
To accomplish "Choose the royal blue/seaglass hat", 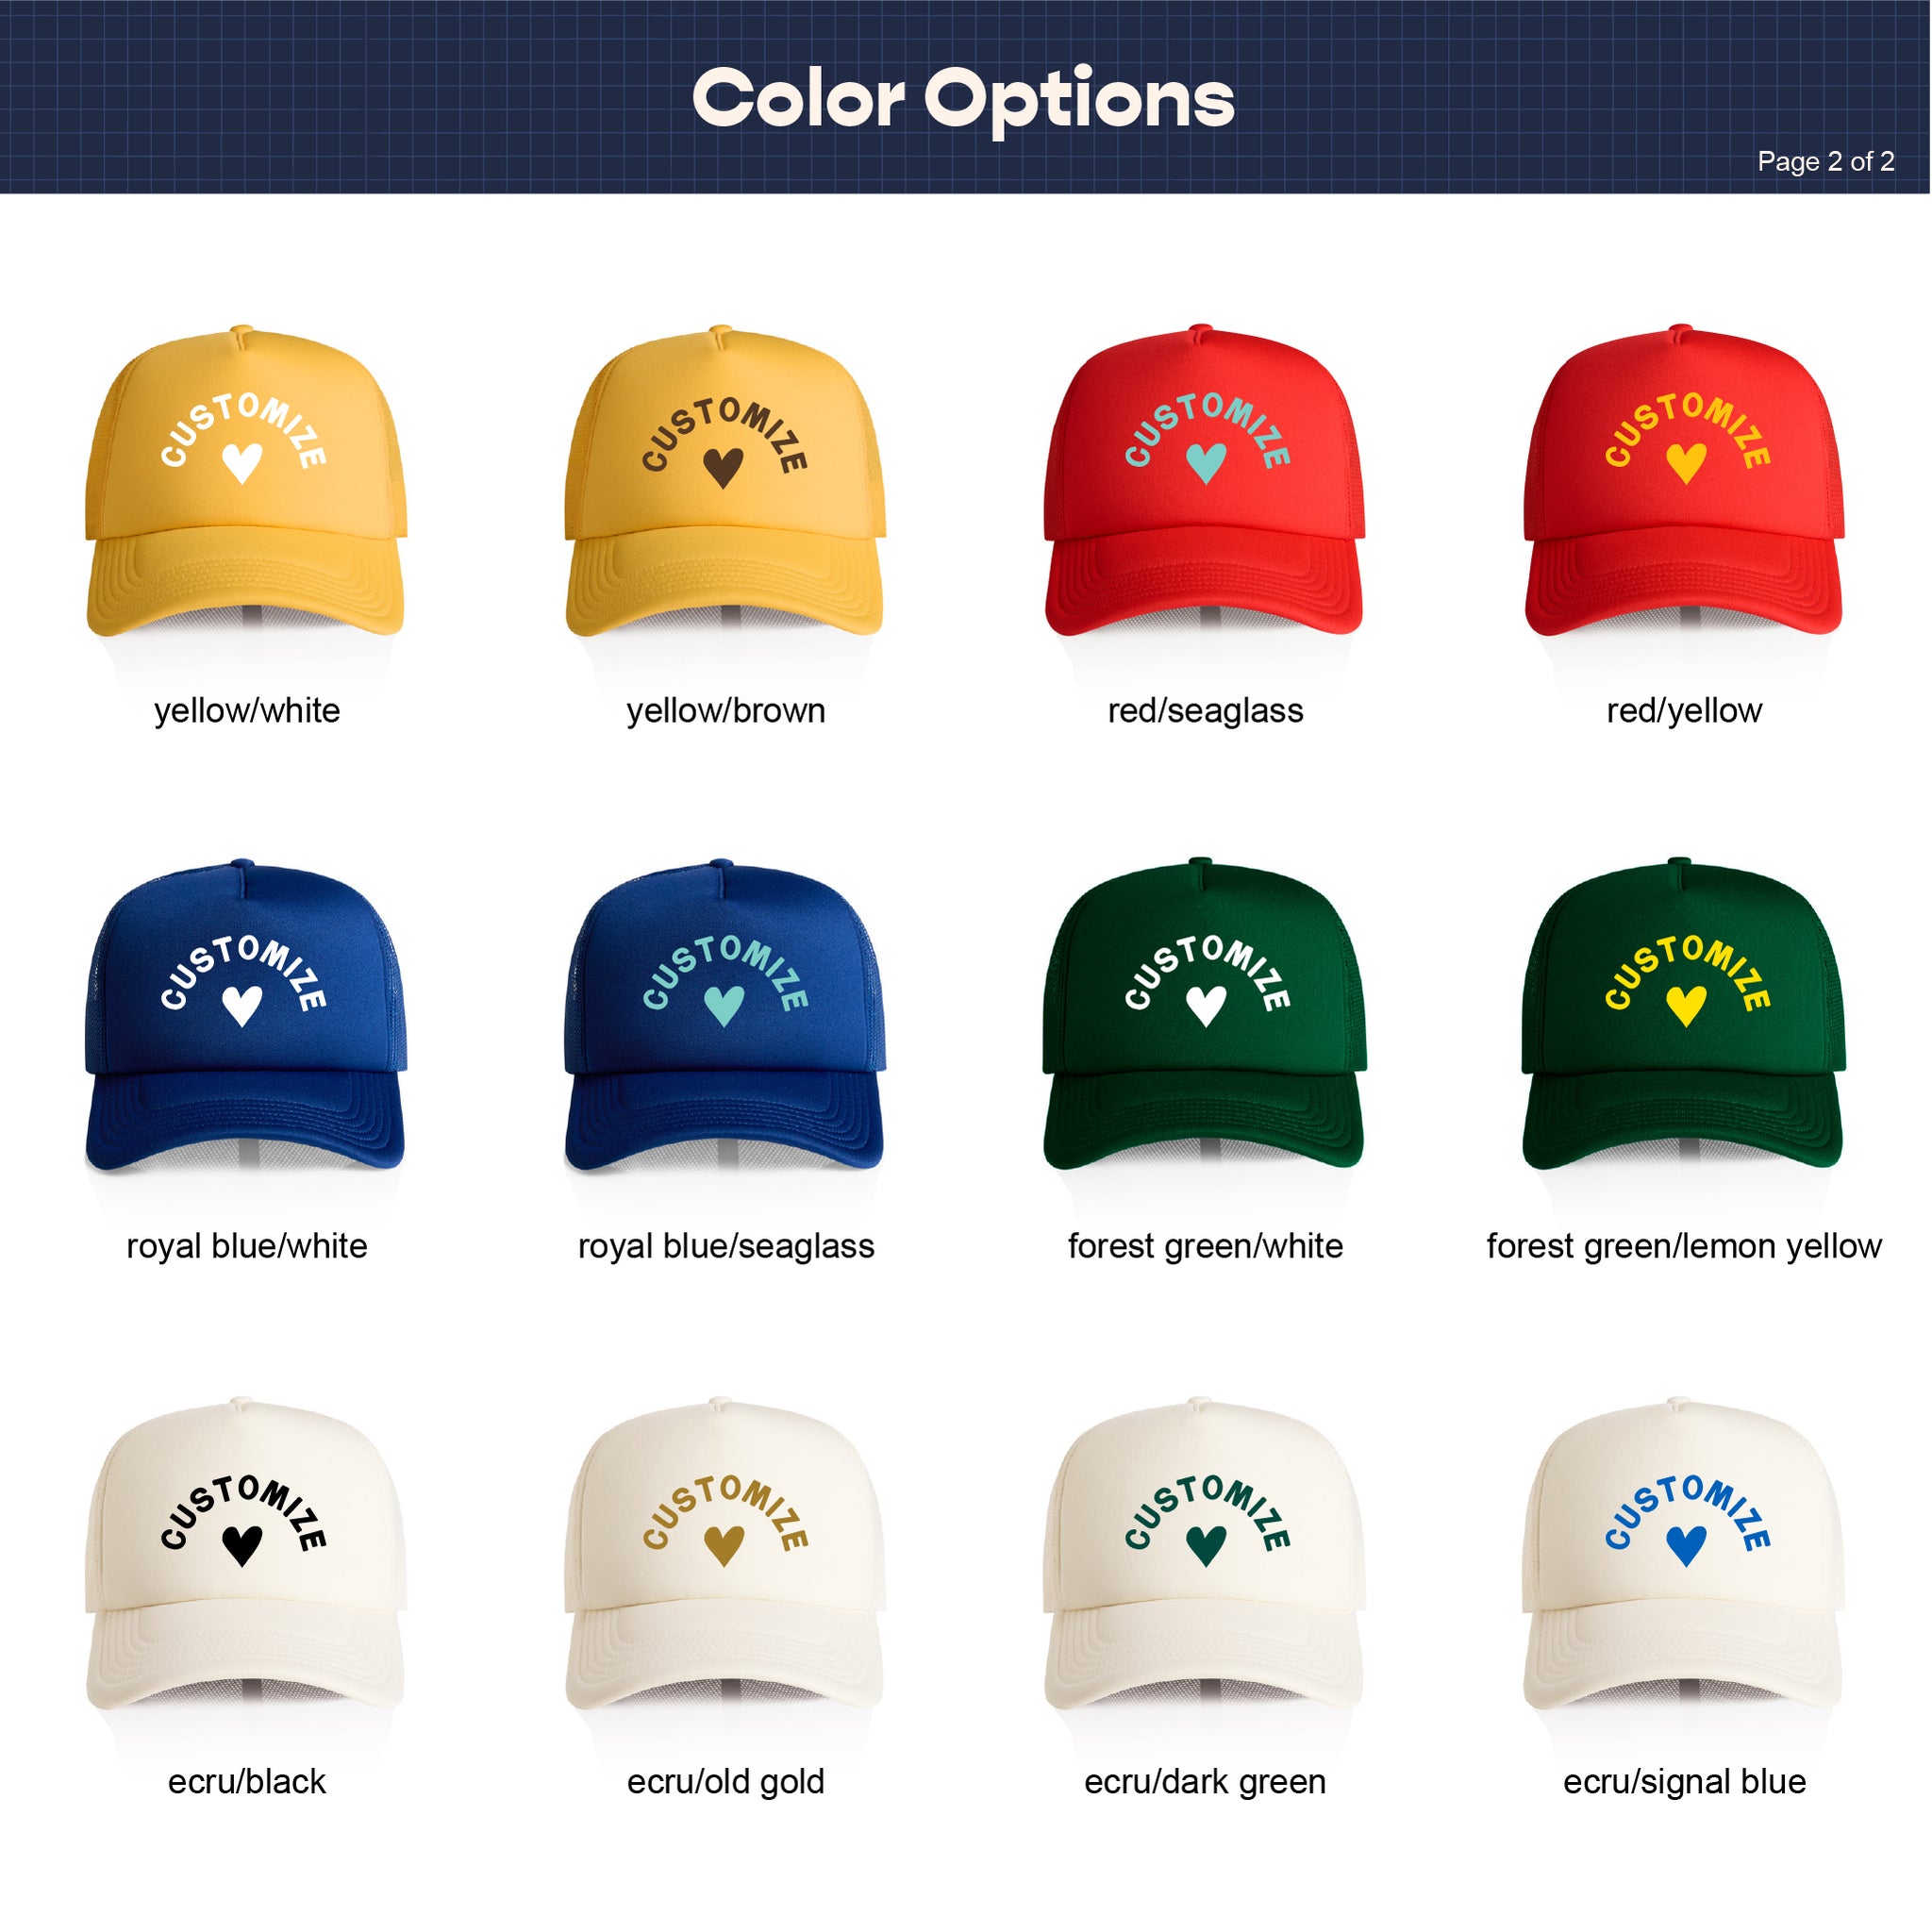I will (x=725, y=1015).
